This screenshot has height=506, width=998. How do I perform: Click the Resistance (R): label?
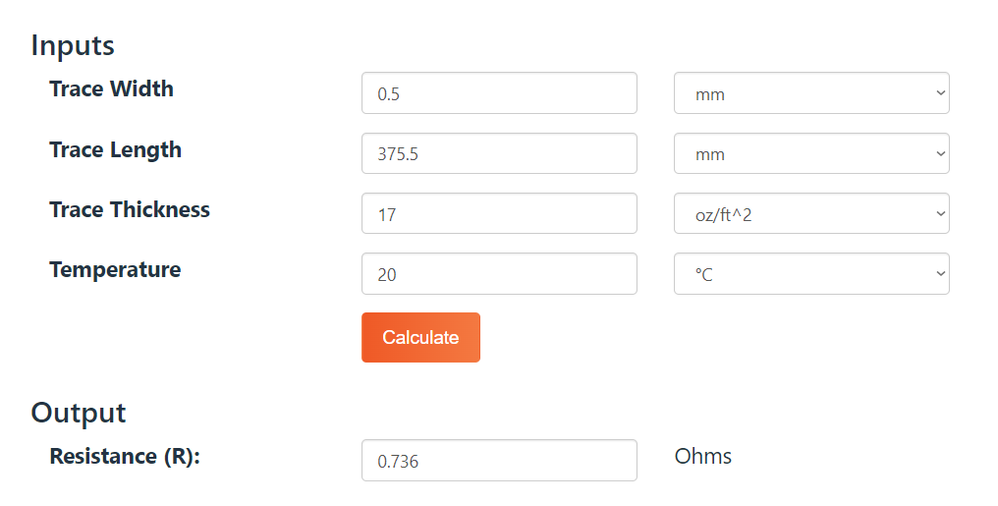pyautogui.click(x=125, y=457)
